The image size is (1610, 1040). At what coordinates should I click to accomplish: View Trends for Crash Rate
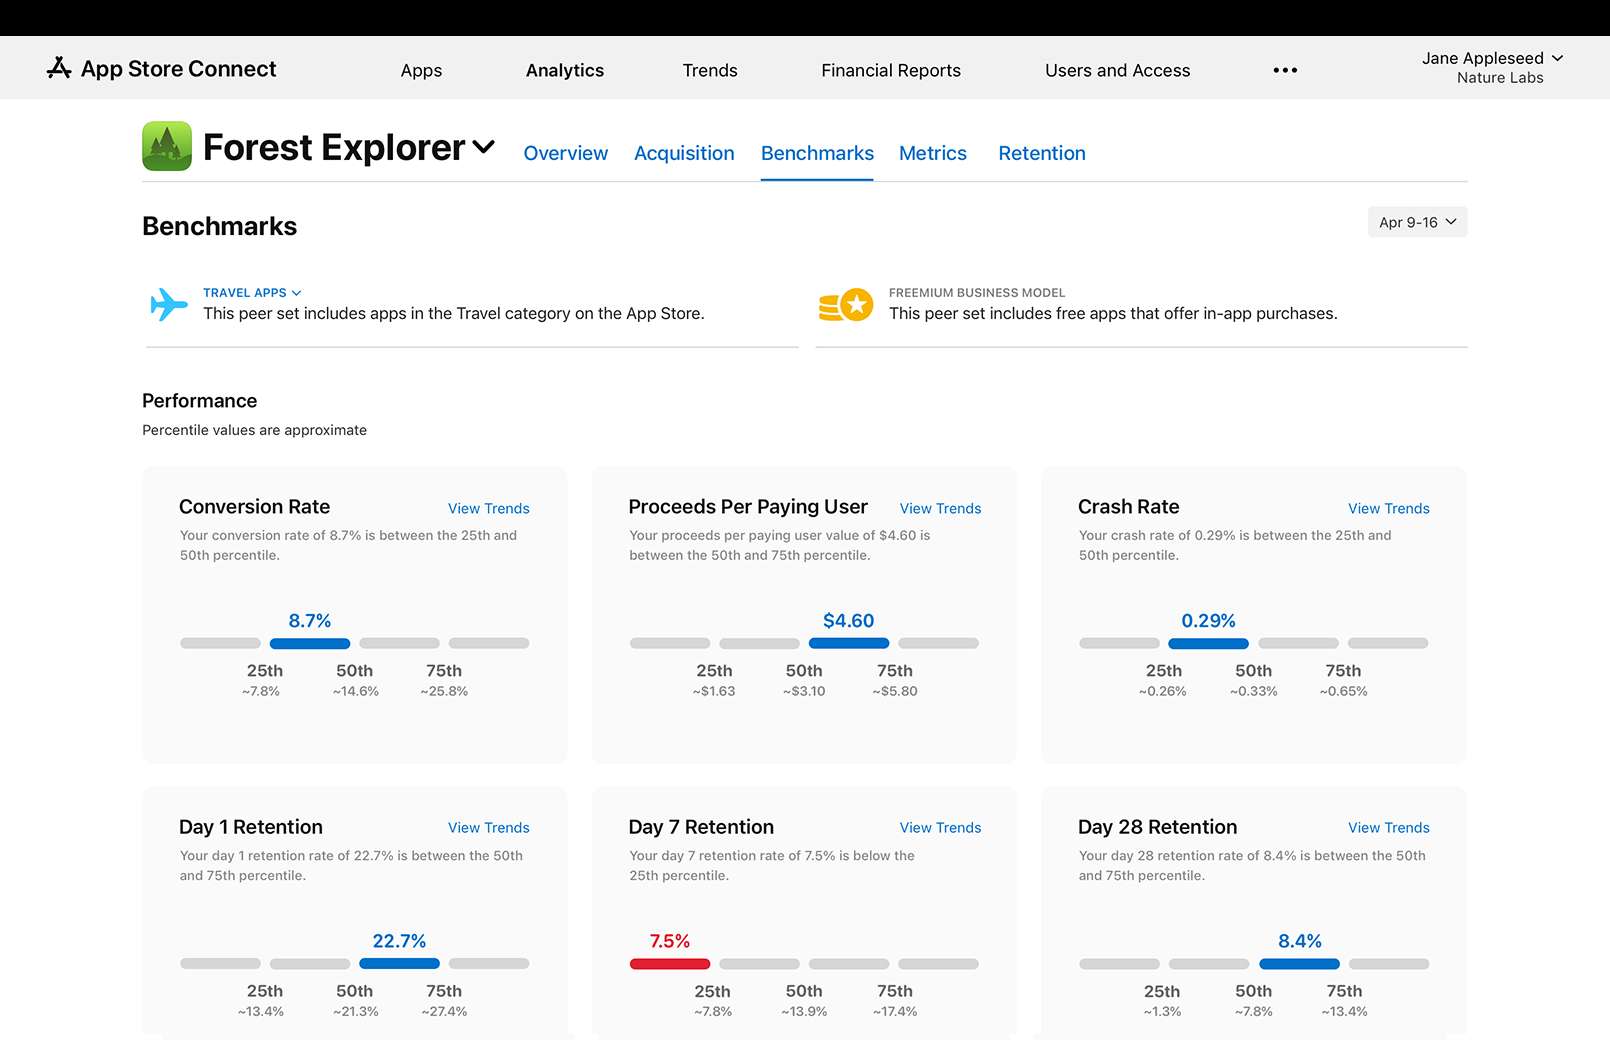[1388, 508]
